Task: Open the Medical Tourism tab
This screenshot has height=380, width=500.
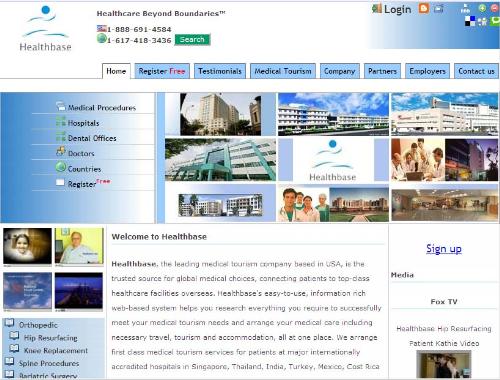Action: pos(283,71)
